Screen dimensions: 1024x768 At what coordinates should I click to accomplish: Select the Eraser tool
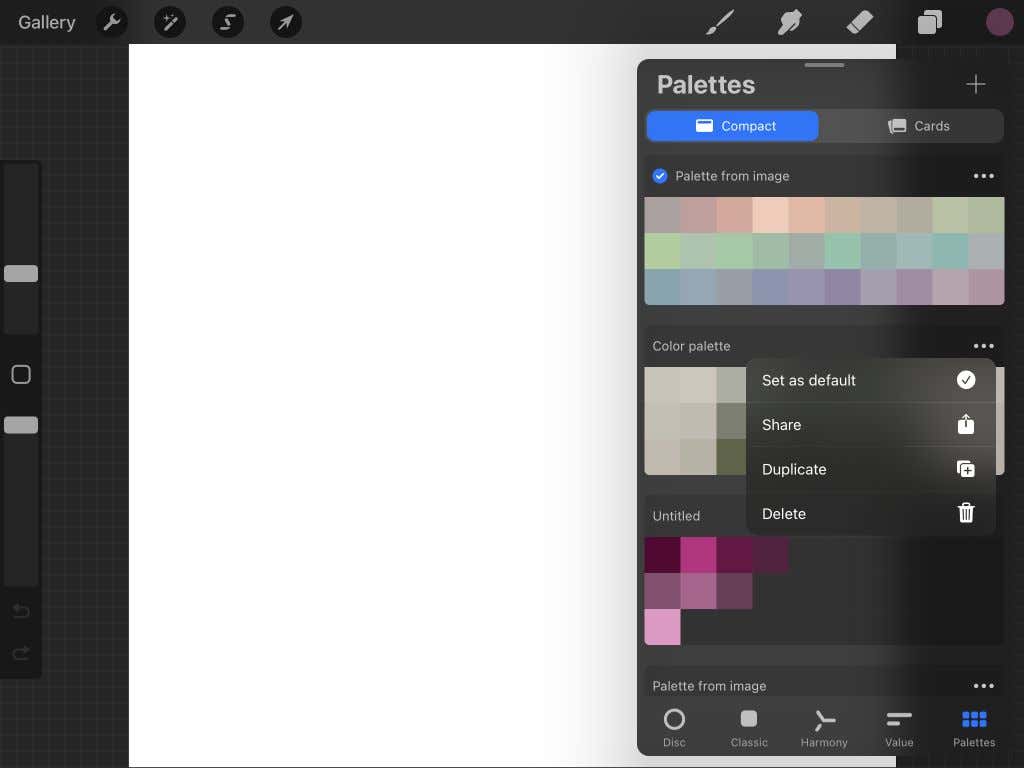pos(859,22)
